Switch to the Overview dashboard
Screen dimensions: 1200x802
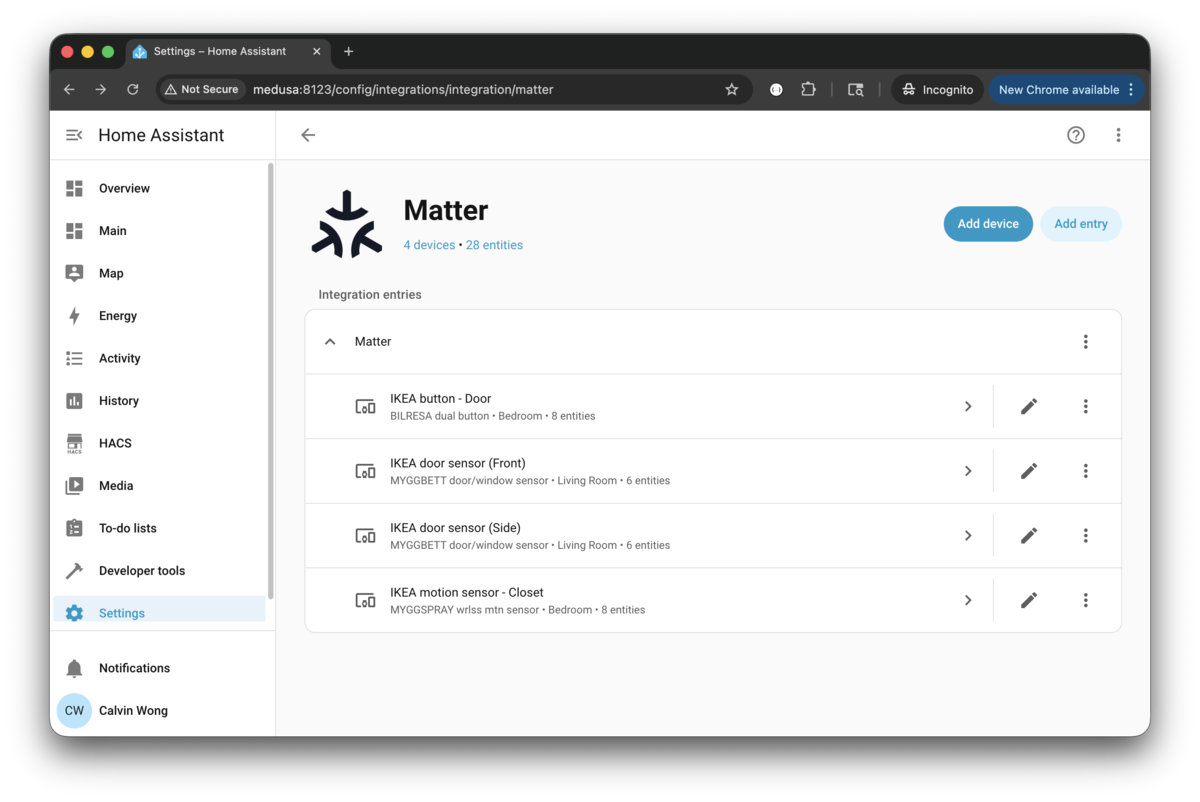(x=124, y=188)
